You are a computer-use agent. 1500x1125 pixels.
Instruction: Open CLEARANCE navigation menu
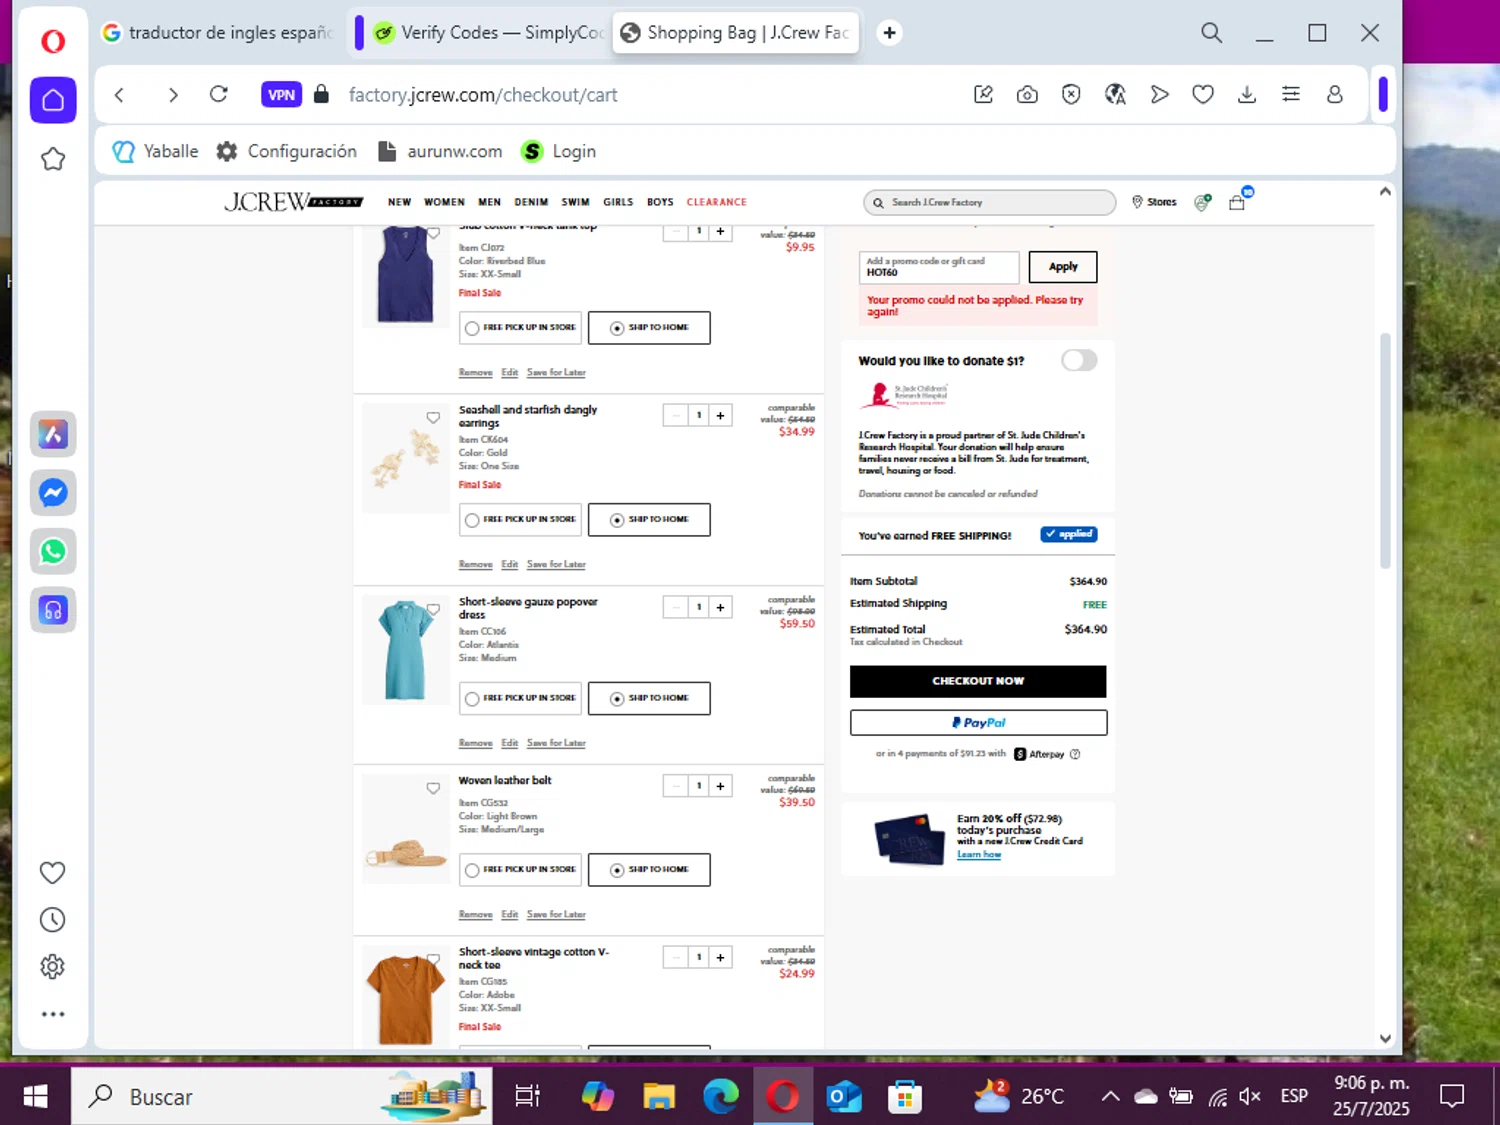coord(716,202)
